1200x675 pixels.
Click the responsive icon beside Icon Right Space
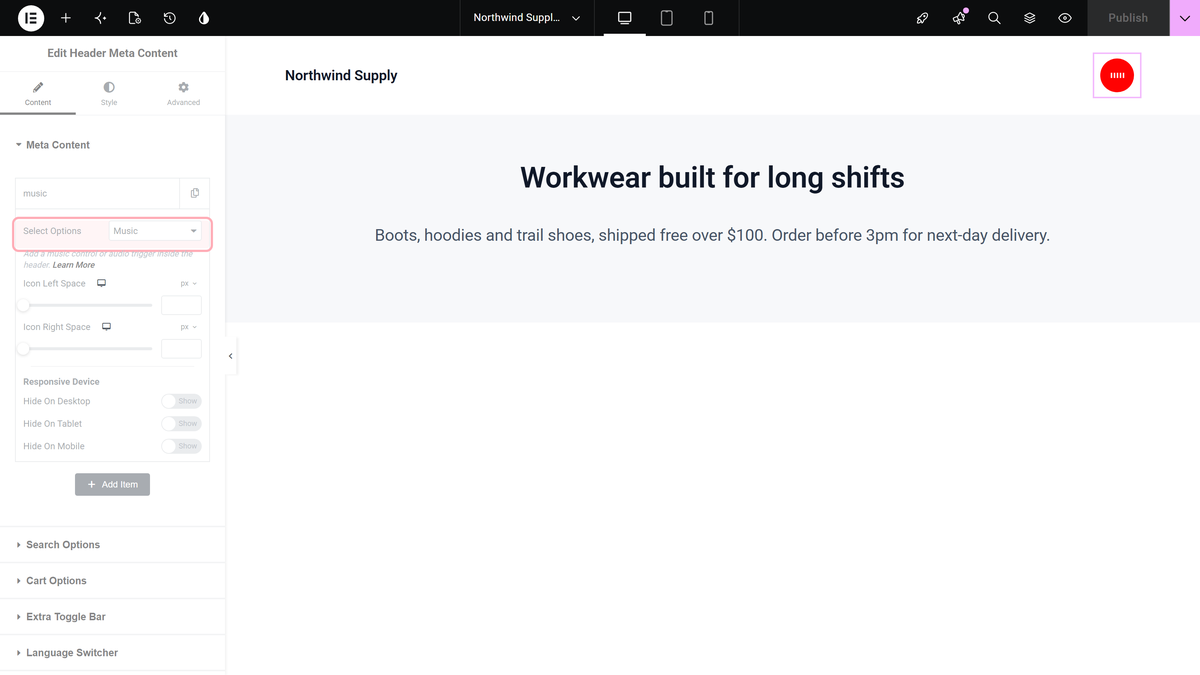(106, 327)
